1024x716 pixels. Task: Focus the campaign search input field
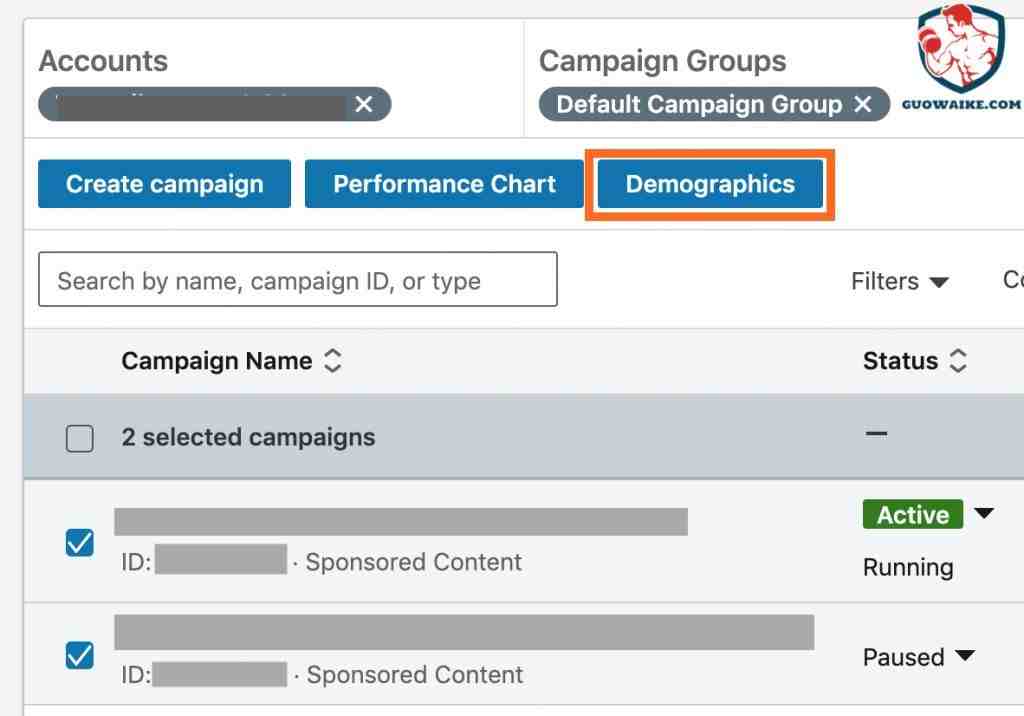point(298,279)
